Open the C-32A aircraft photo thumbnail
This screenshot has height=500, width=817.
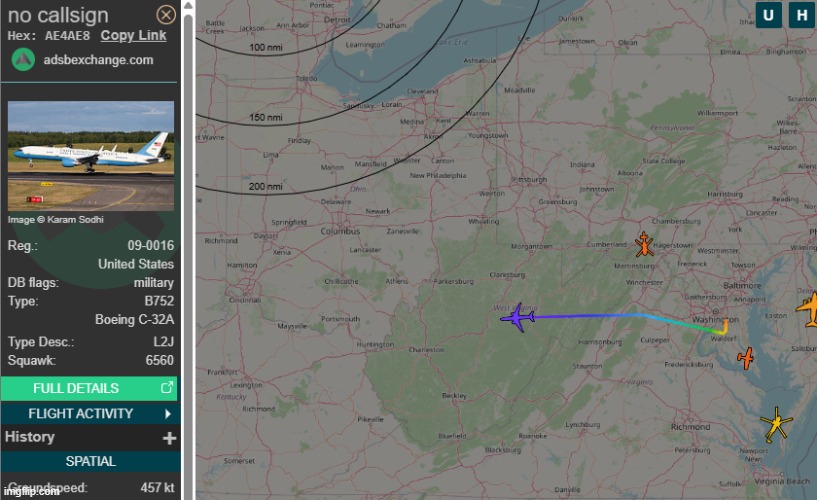pos(91,156)
